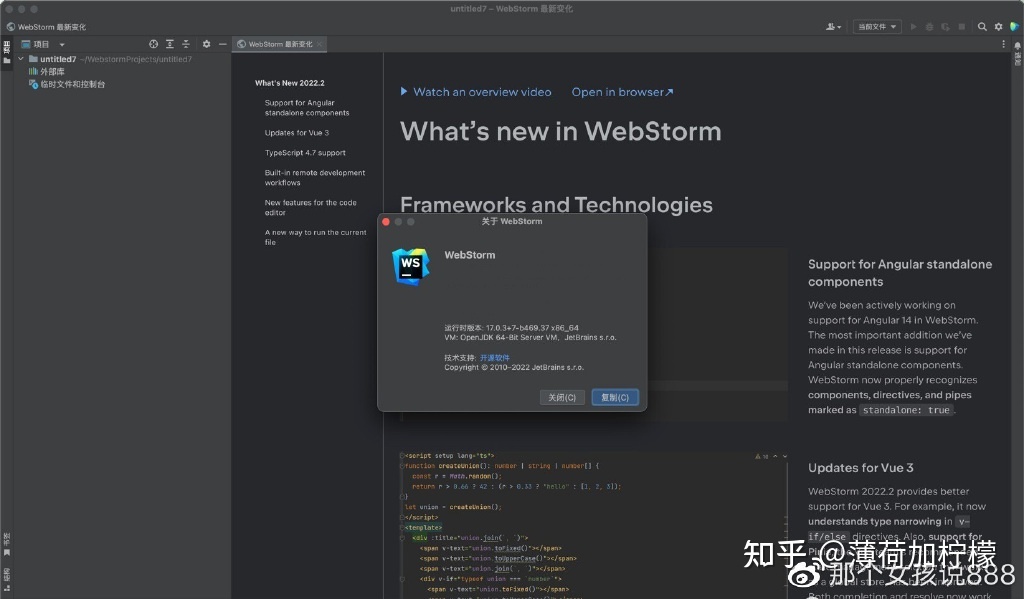Open Project panel gear options

point(206,44)
